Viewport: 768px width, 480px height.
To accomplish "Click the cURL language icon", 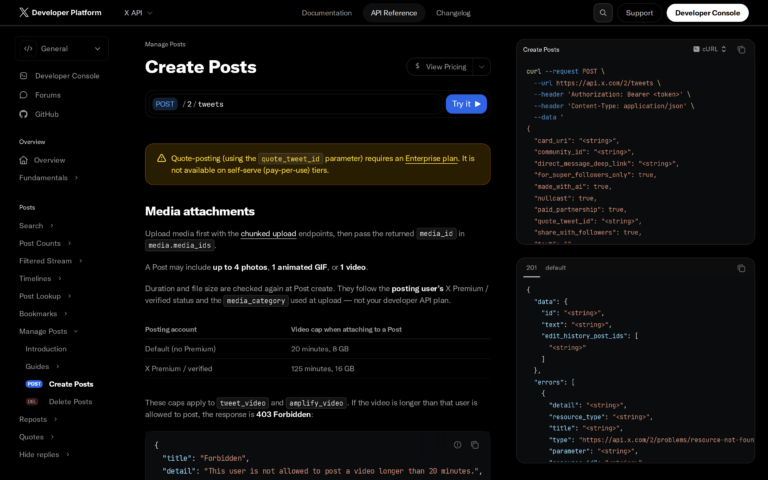I will [696, 49].
